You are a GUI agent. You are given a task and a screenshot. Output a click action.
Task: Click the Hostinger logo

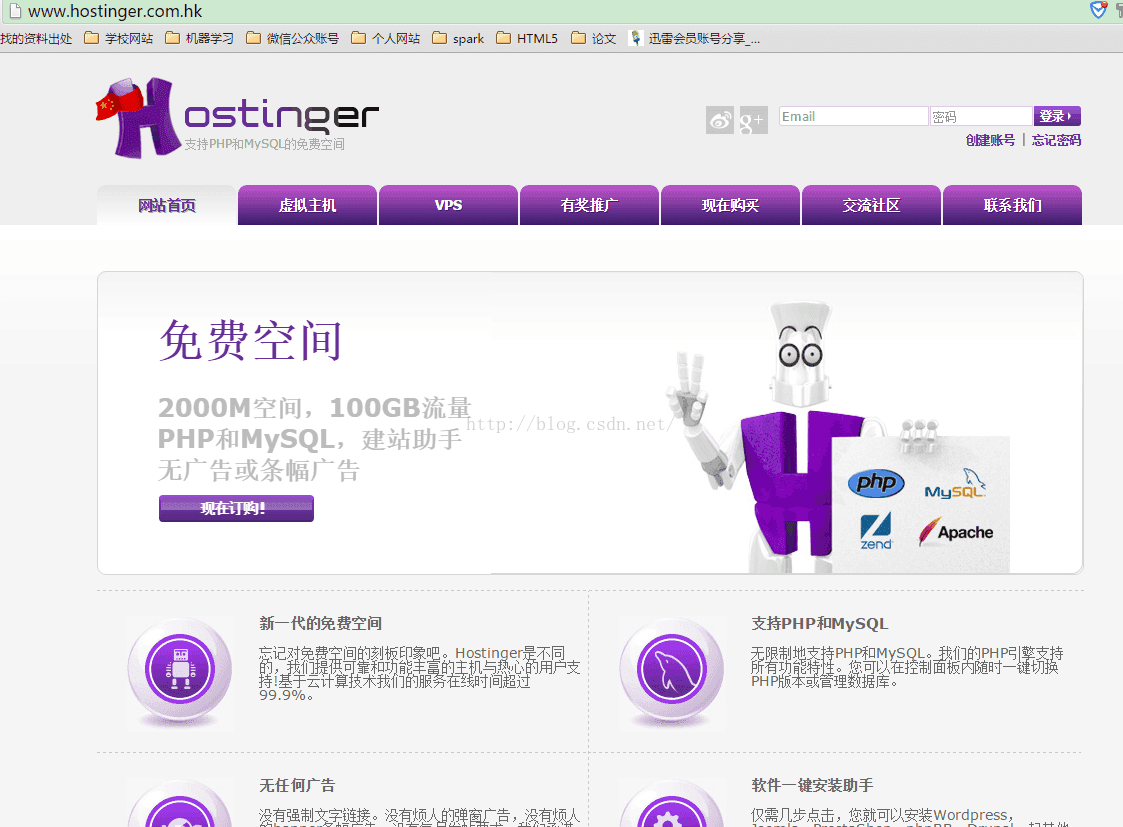(237, 118)
